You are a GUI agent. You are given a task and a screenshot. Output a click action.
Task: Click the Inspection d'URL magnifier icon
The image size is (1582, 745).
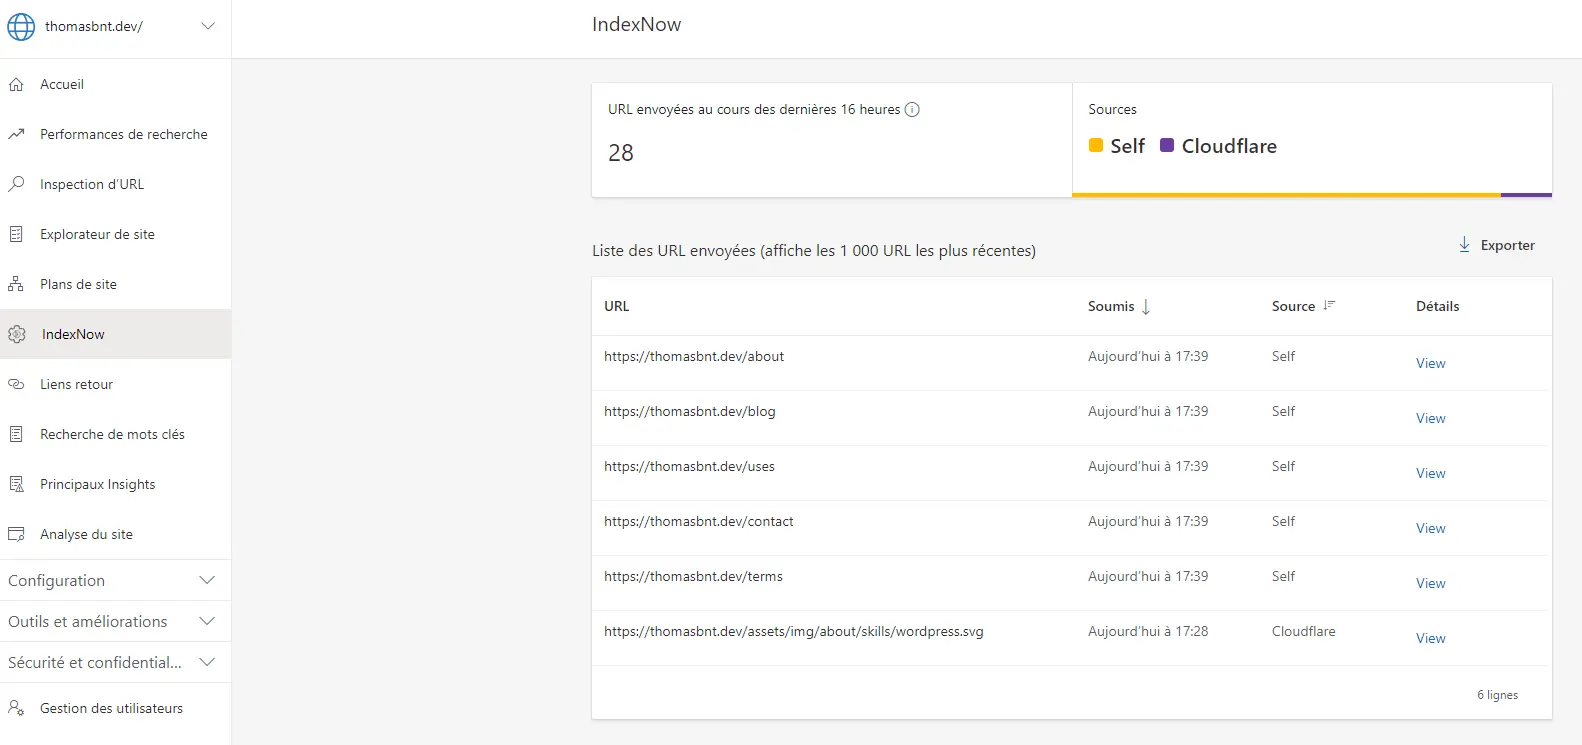tap(16, 184)
